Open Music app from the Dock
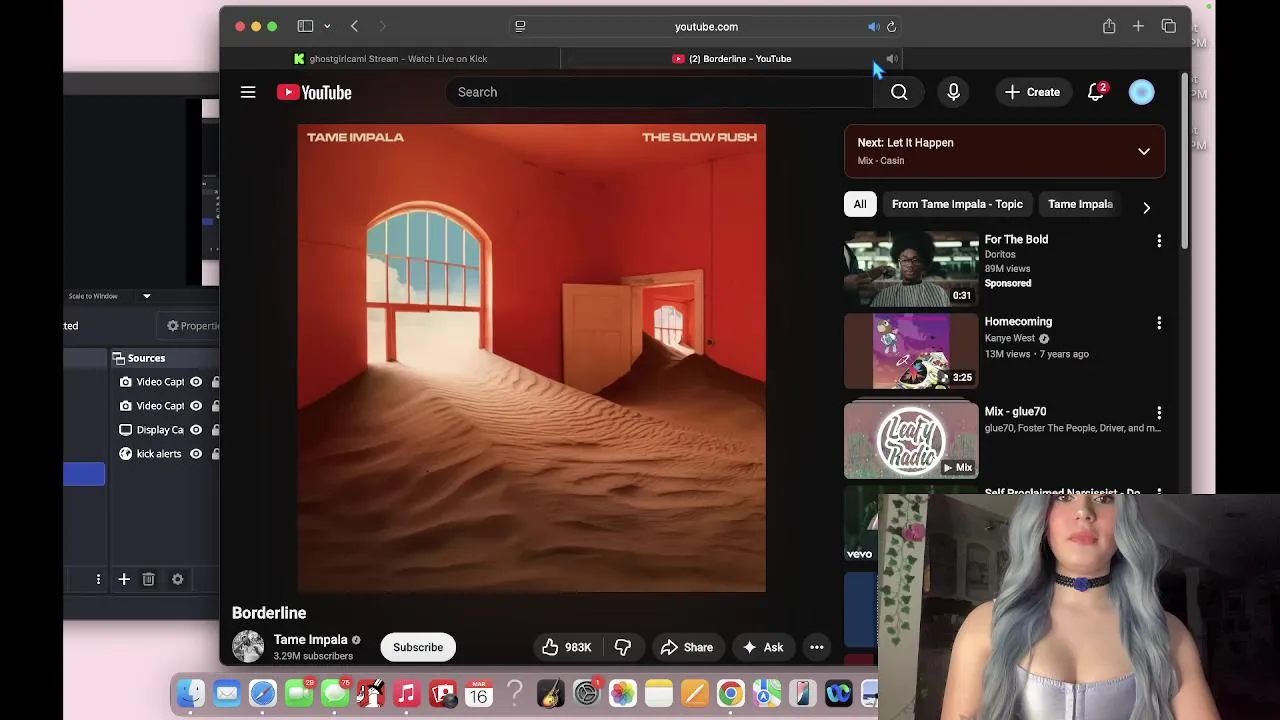1280x720 pixels. click(406, 693)
